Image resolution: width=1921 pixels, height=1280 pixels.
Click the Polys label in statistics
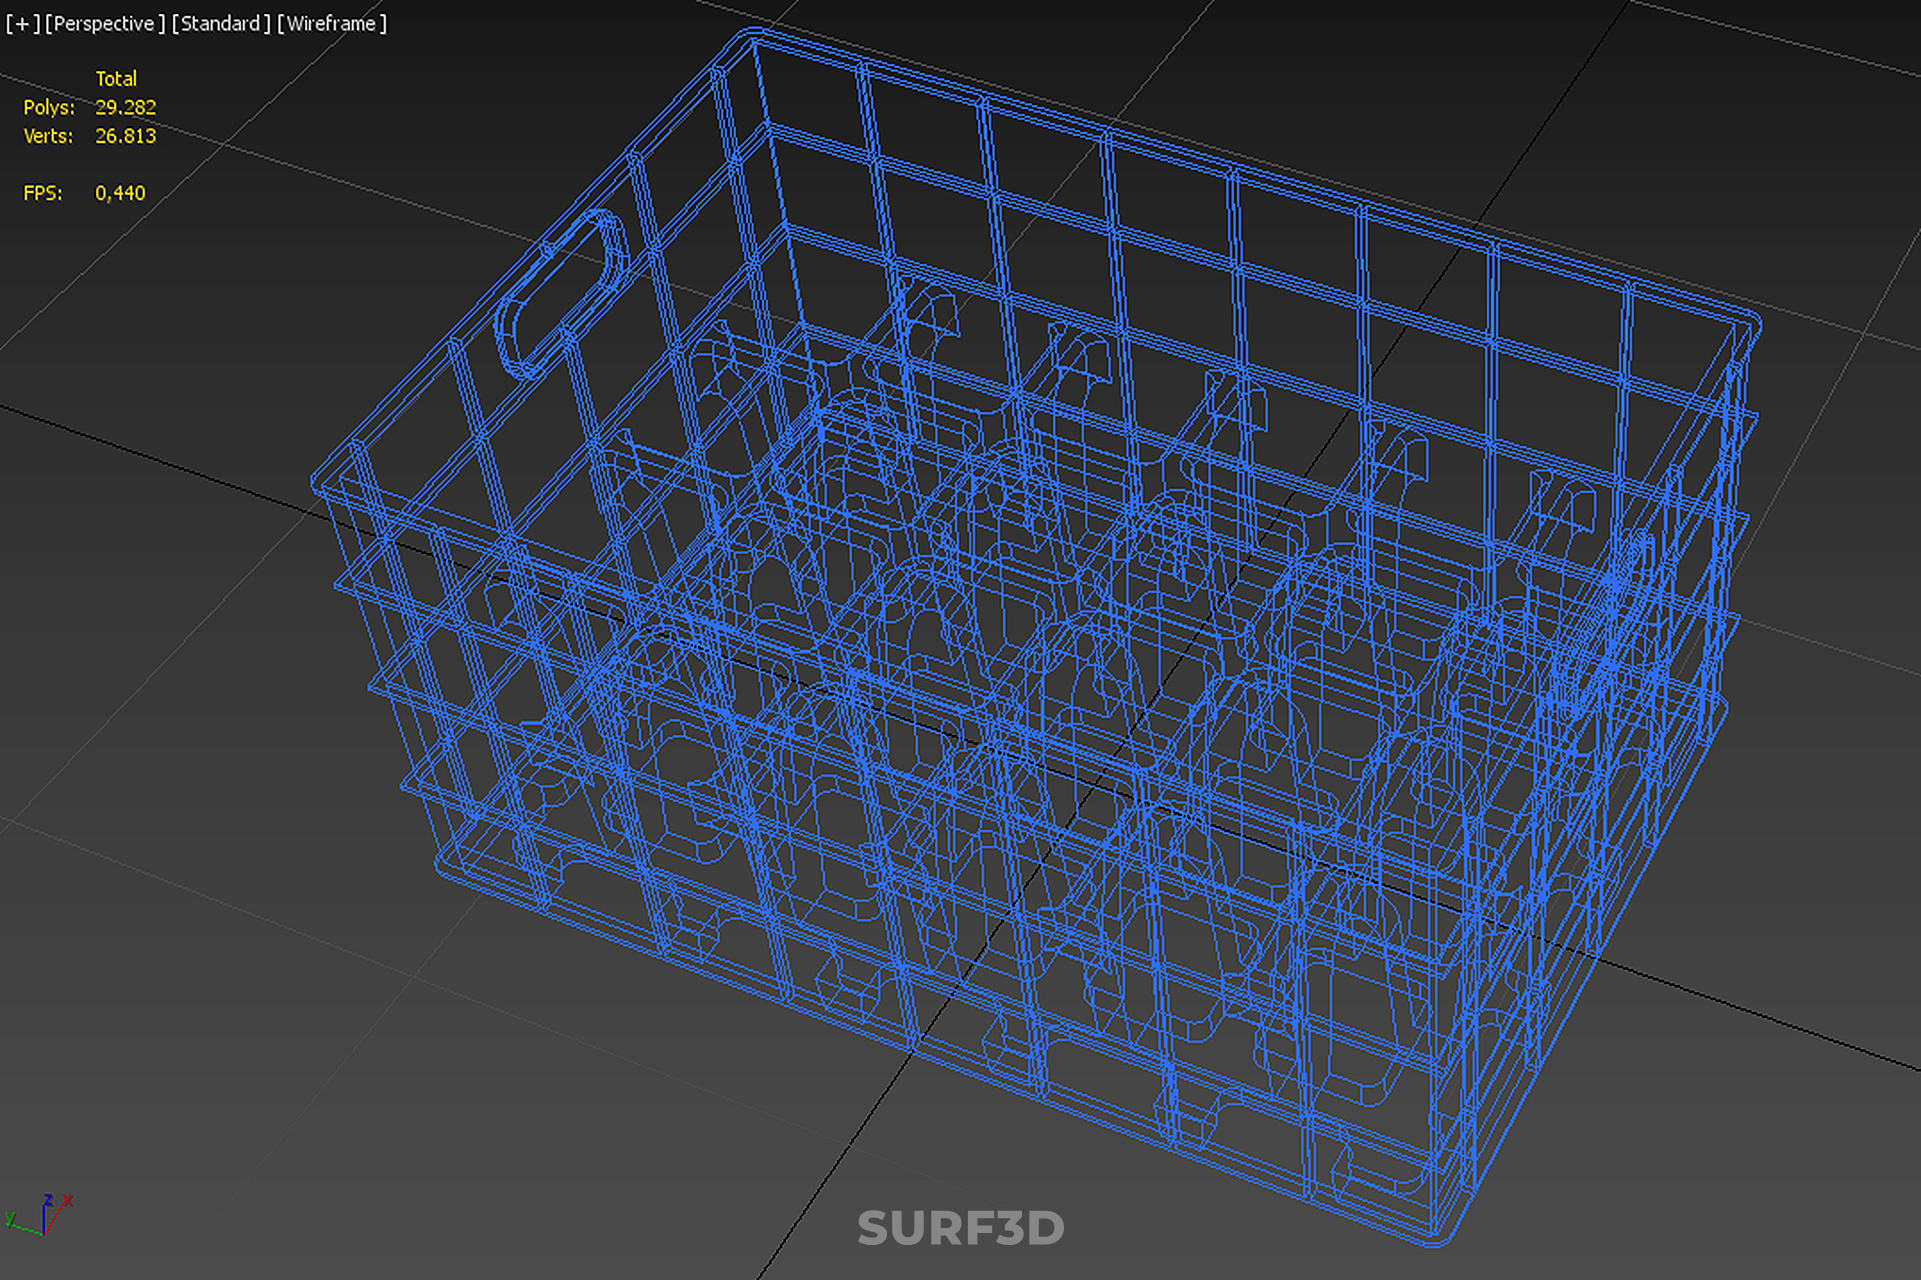pyautogui.click(x=48, y=107)
